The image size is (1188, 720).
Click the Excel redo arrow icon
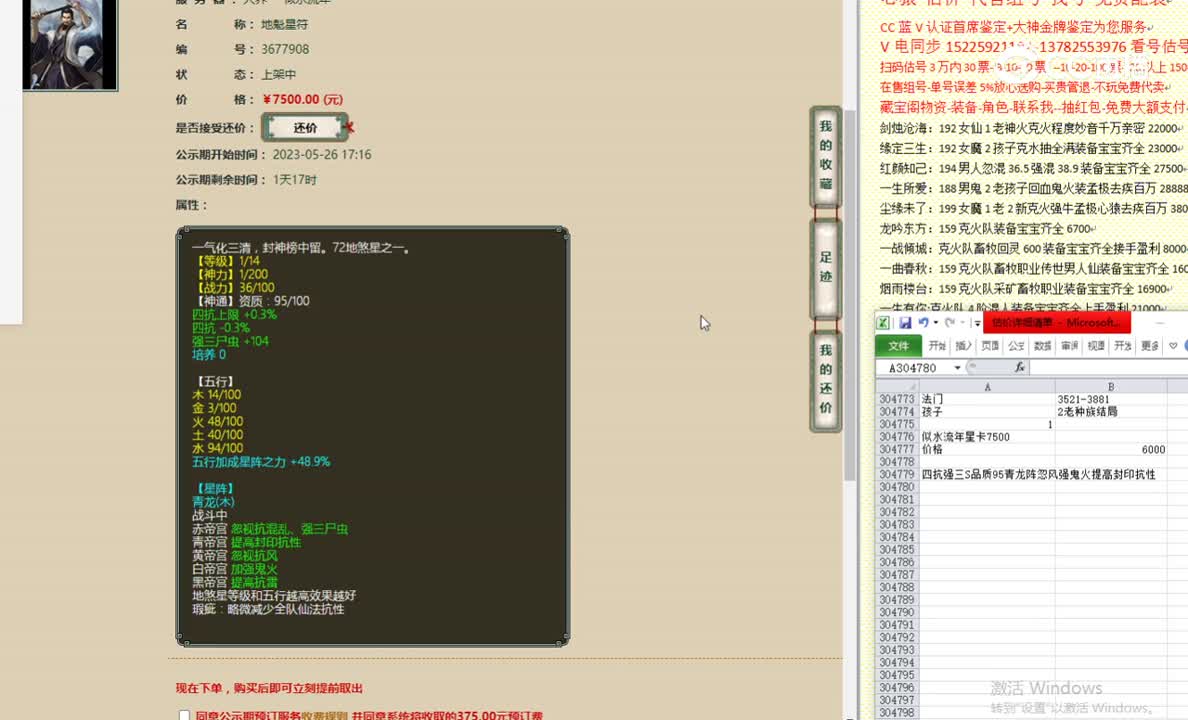click(948, 323)
